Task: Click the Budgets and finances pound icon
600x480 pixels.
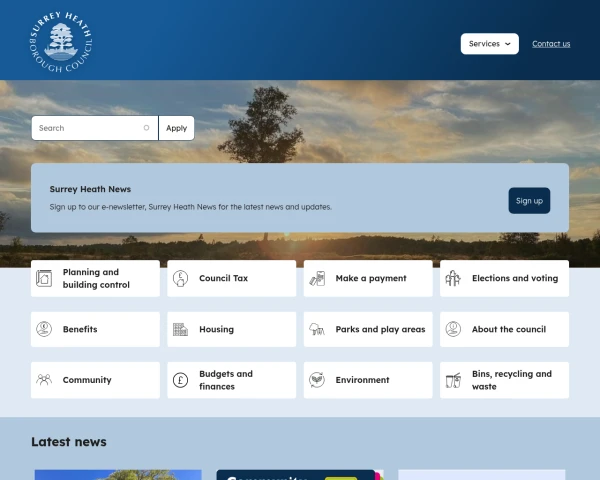Action: pyautogui.click(x=180, y=380)
